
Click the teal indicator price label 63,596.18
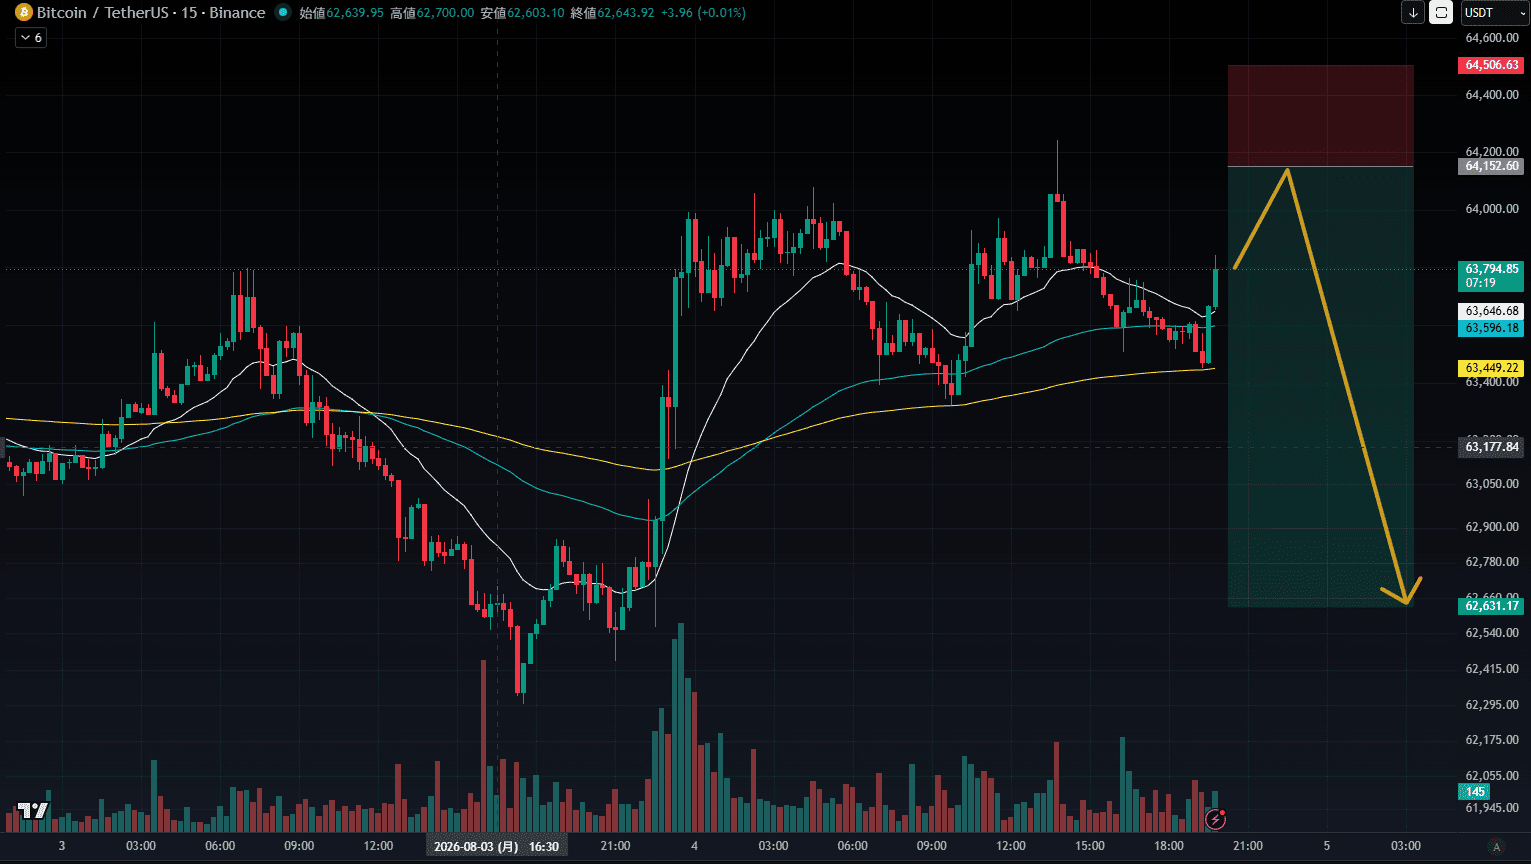(1491, 328)
